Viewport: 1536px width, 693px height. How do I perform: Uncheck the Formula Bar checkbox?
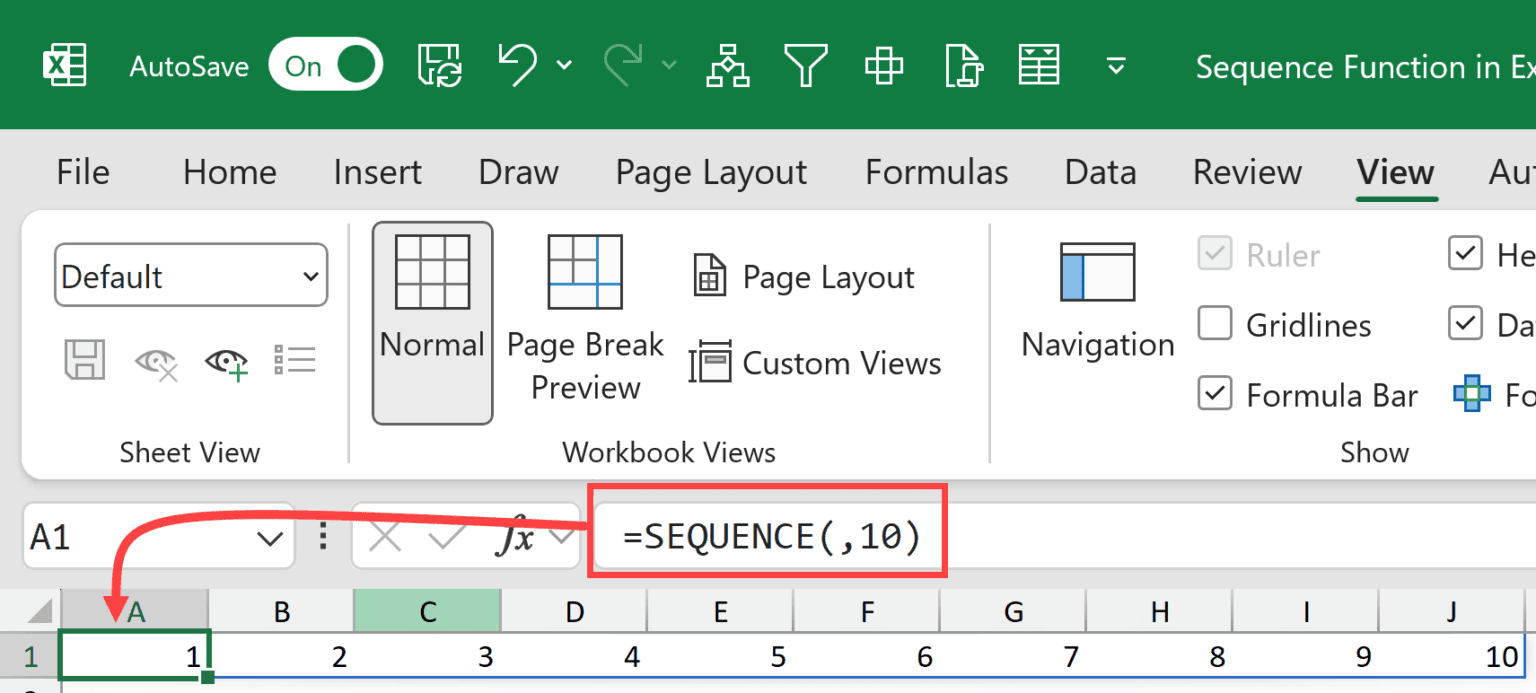(x=1214, y=393)
